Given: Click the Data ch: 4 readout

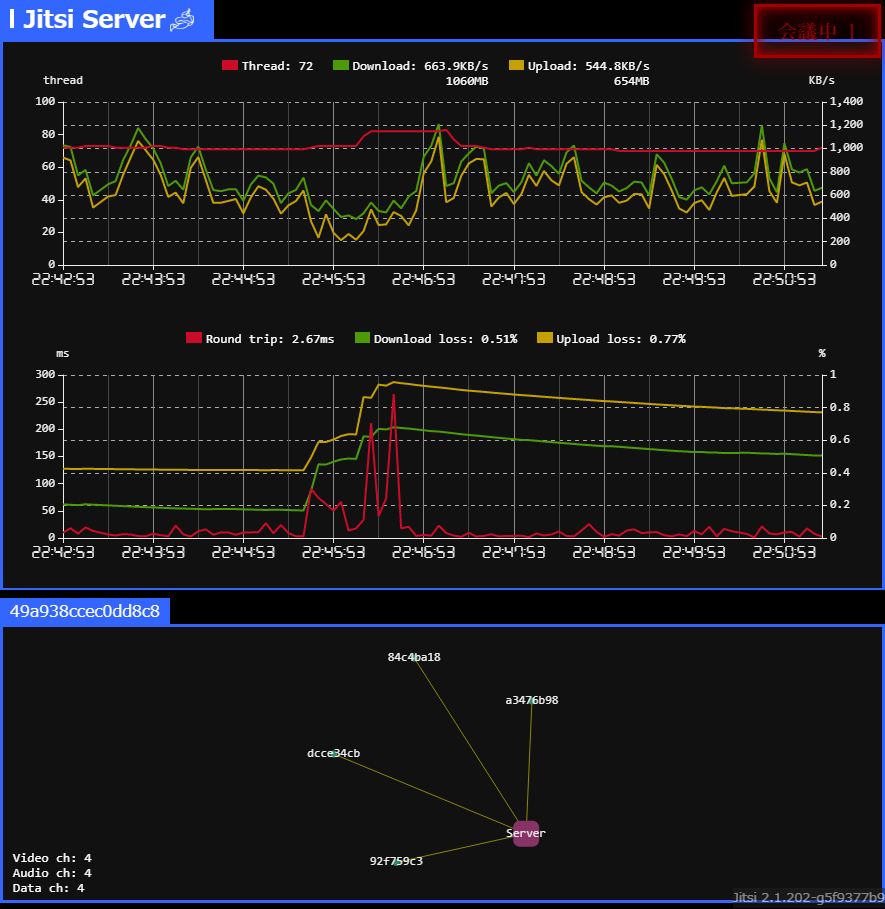Looking at the screenshot, I should [49, 888].
